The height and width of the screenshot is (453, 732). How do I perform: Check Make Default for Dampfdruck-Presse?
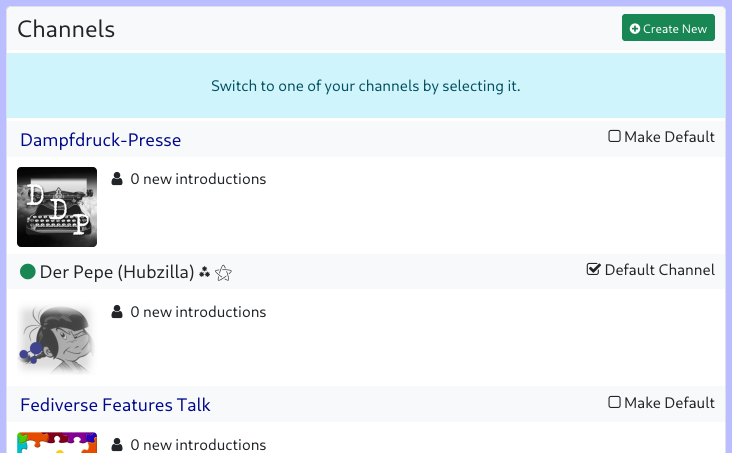coord(615,137)
